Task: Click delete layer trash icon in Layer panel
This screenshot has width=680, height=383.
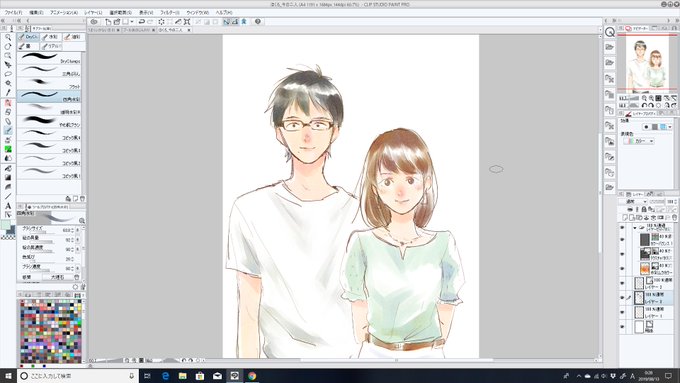Action: tap(674, 217)
